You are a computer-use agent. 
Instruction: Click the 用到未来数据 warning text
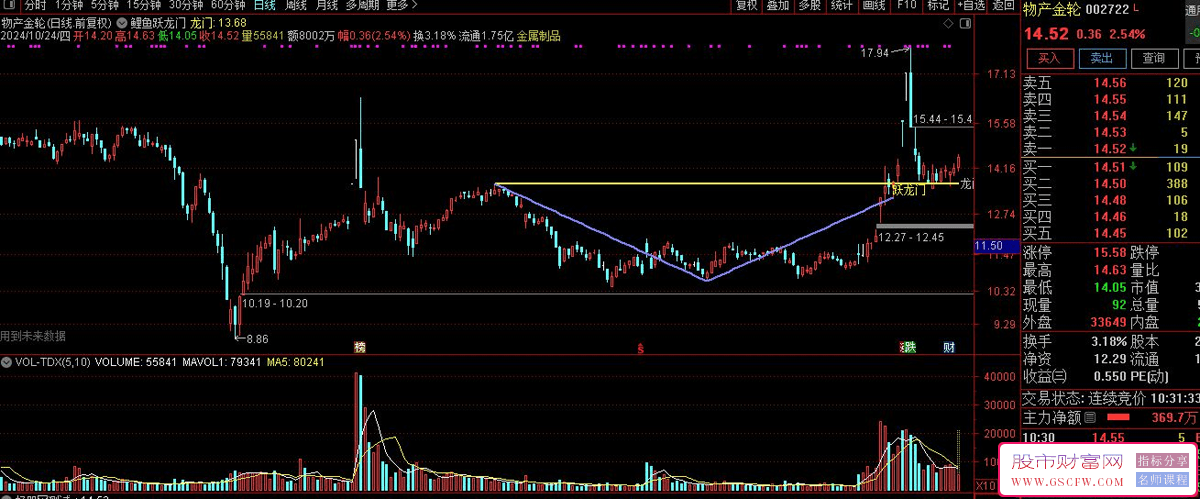(x=33, y=335)
